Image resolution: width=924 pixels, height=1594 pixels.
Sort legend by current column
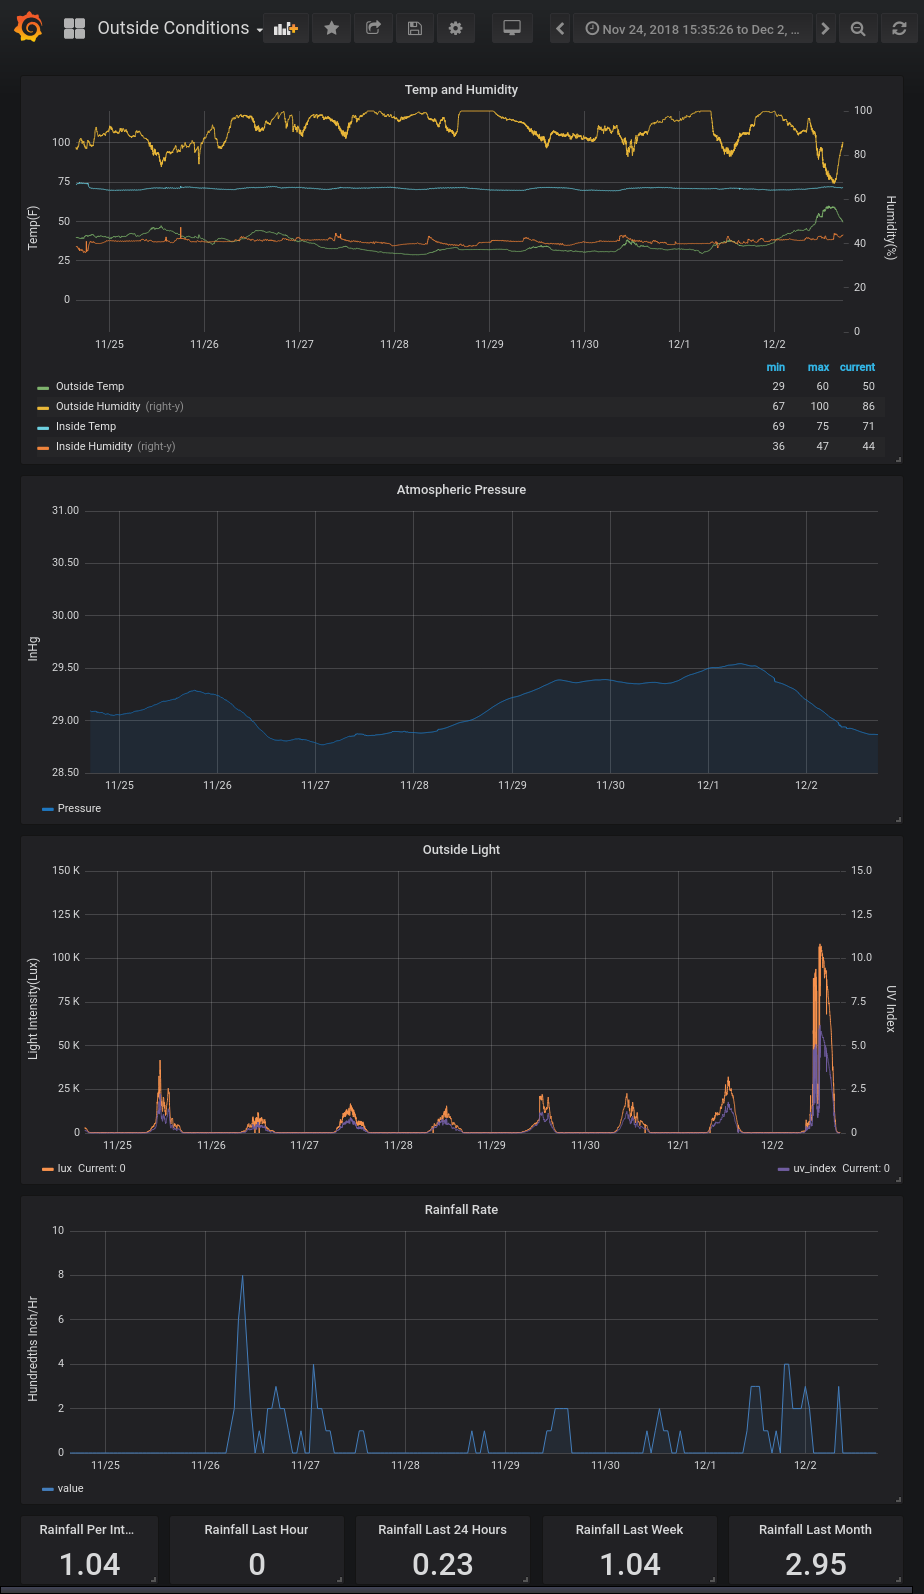857,367
